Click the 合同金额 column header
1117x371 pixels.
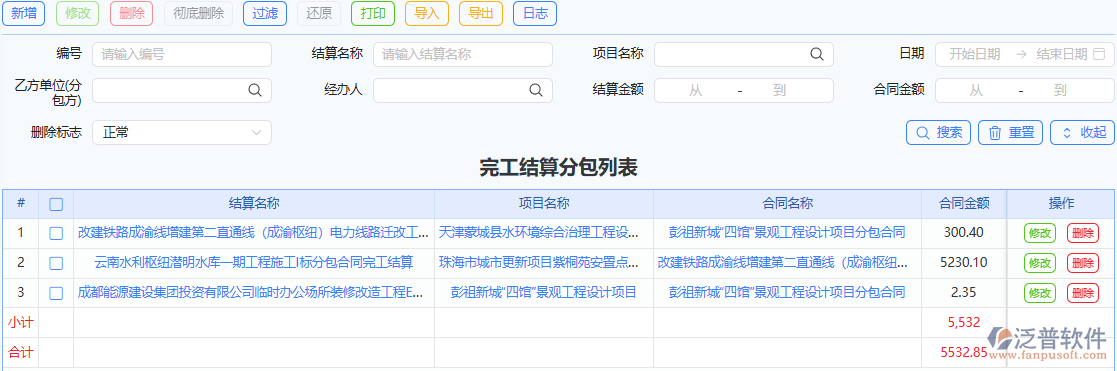click(x=964, y=203)
